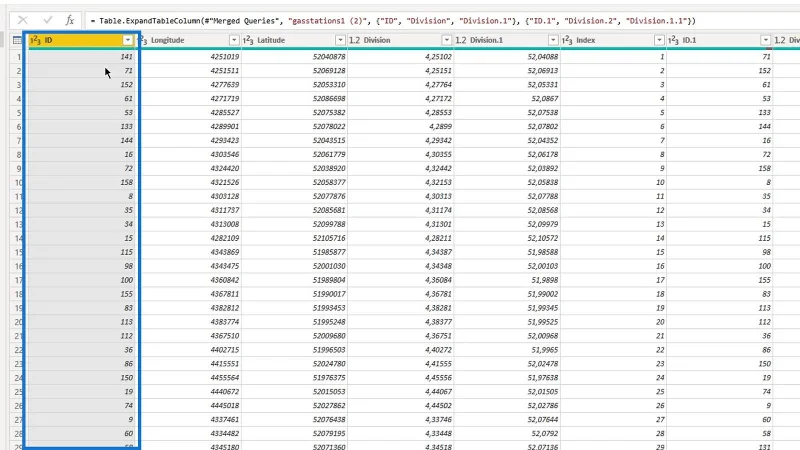Change the data type icon of Division column
The height and width of the screenshot is (450, 800).
coord(355,40)
